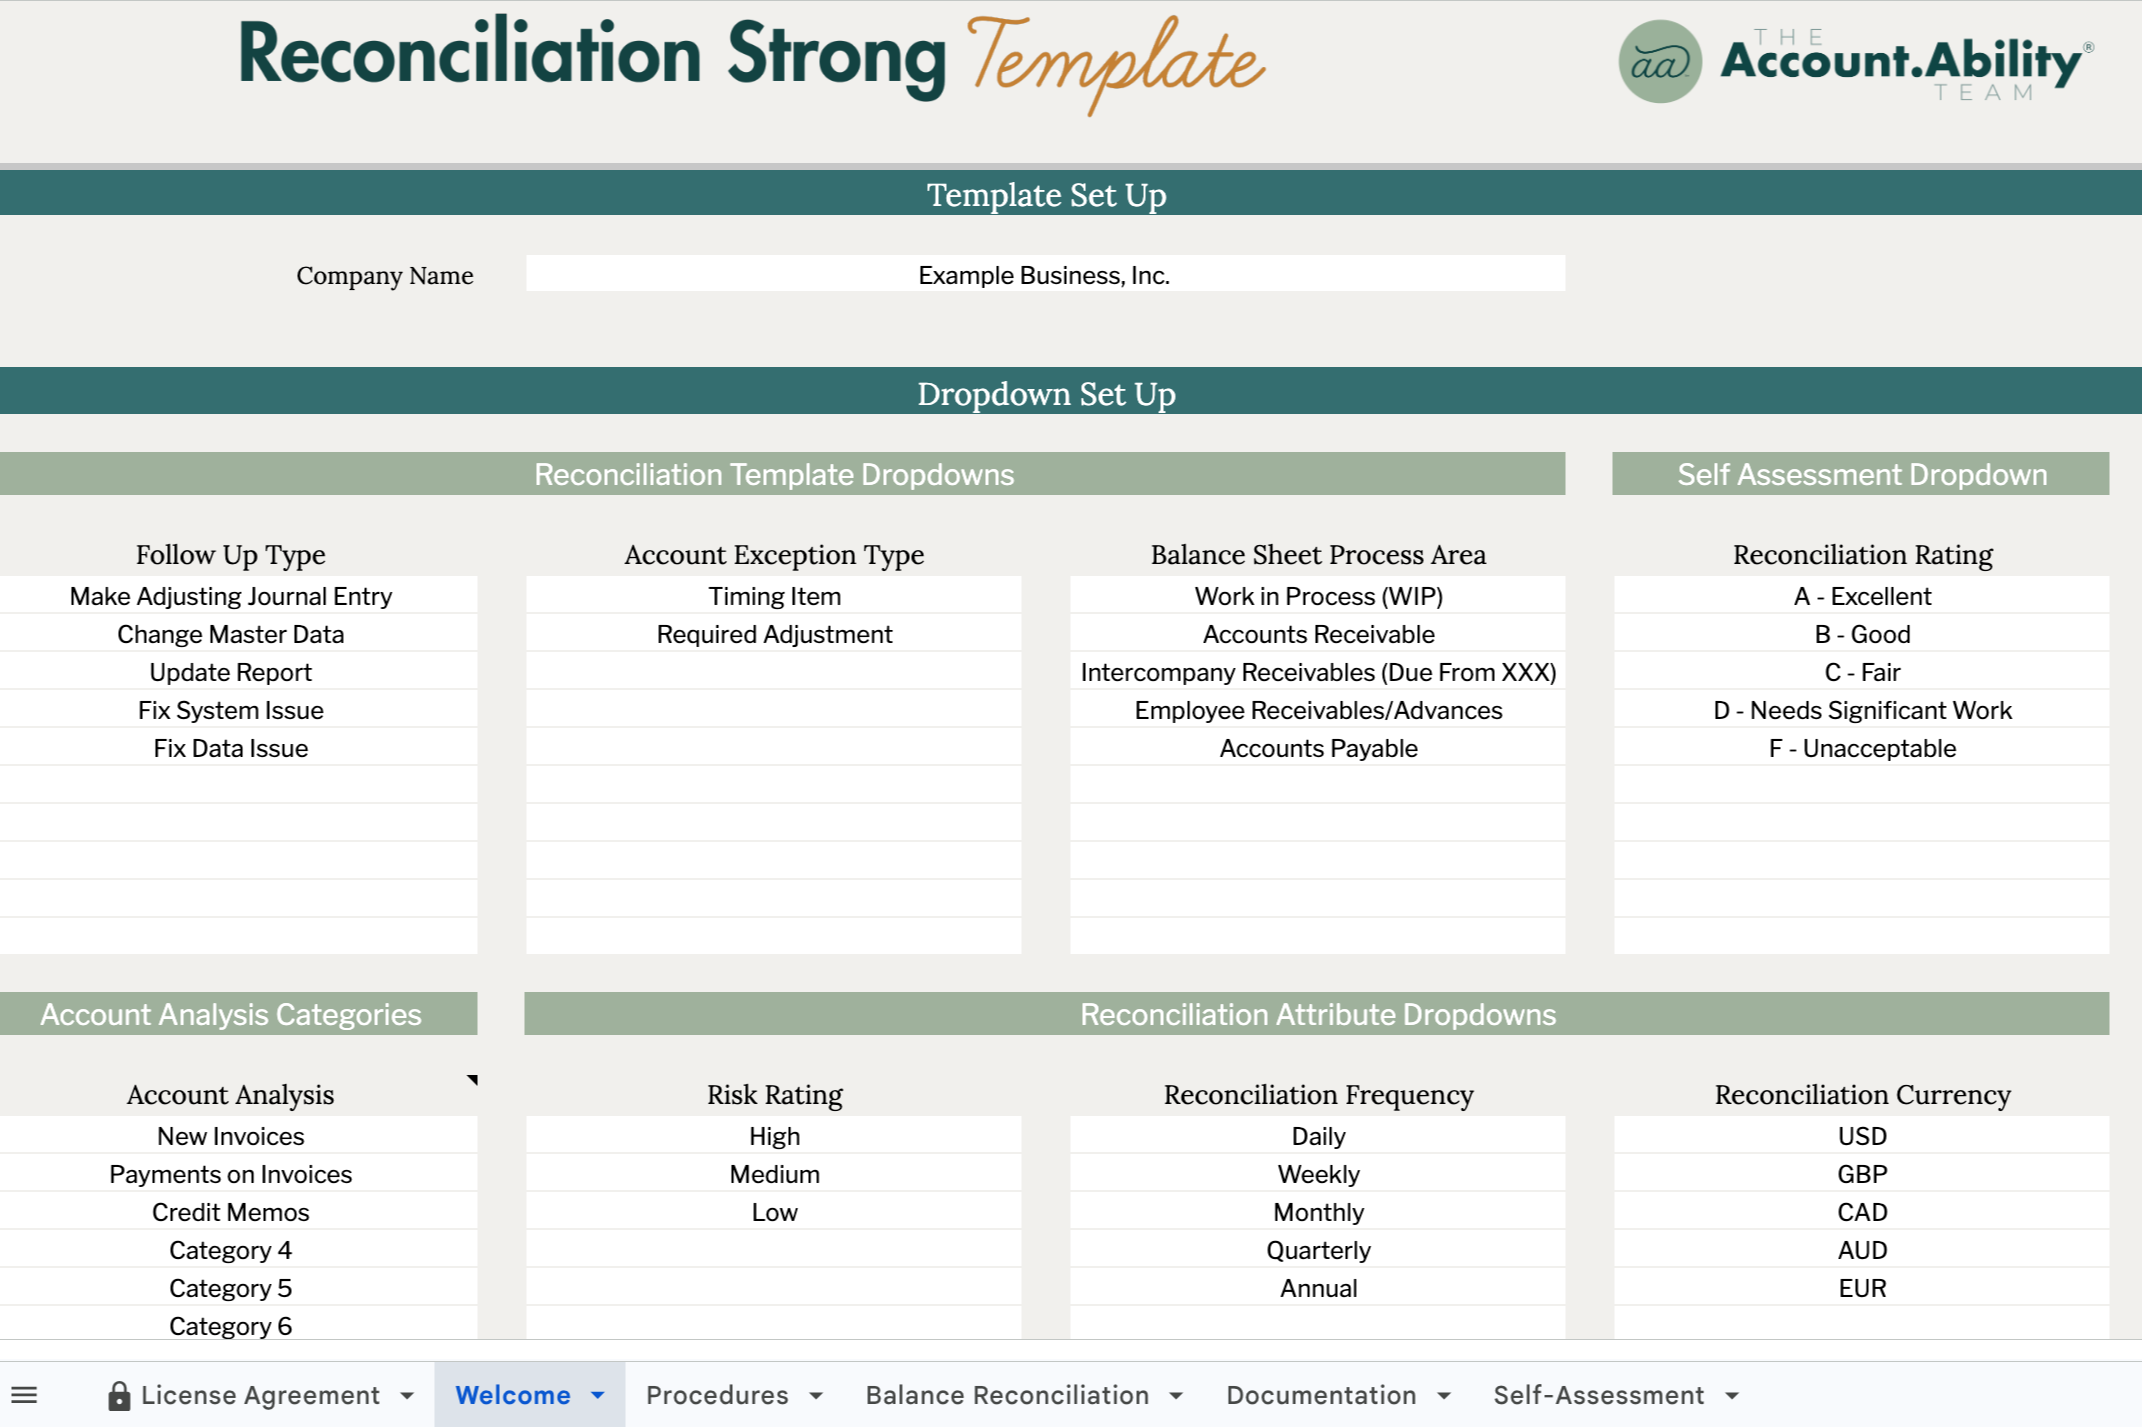Select the Company Name input cell
The image size is (2142, 1428).
[x=1044, y=274]
